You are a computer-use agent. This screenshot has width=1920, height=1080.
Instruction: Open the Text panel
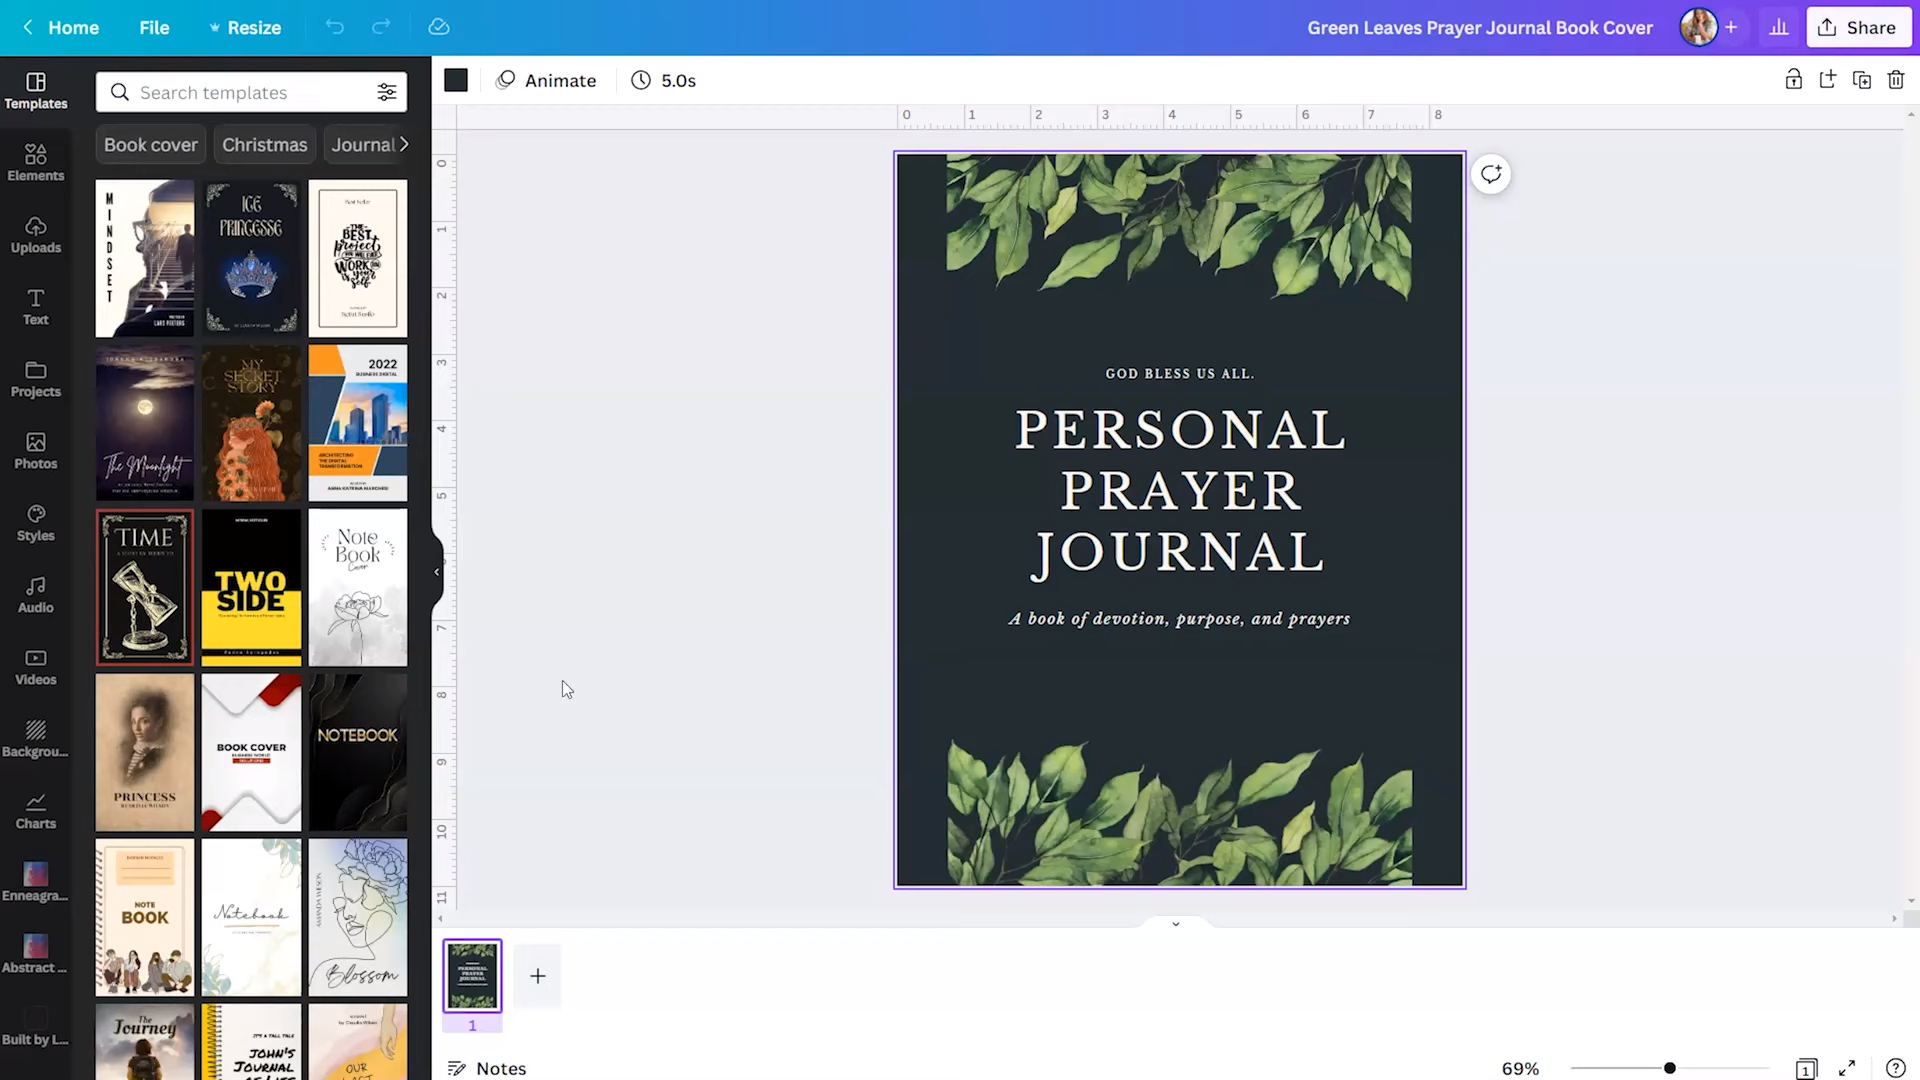point(35,306)
